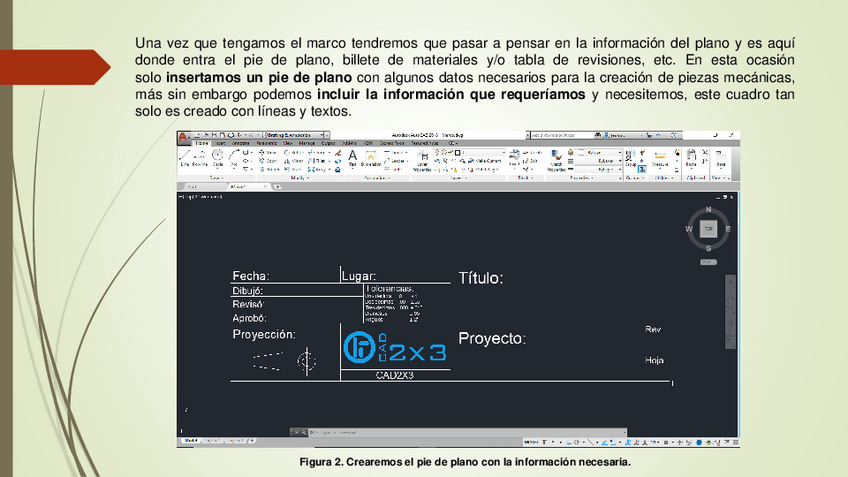Viewport: 848px width, 477px height.
Task: Open the ByLayer lineweight dropdown in Properties
Action: 599,161
